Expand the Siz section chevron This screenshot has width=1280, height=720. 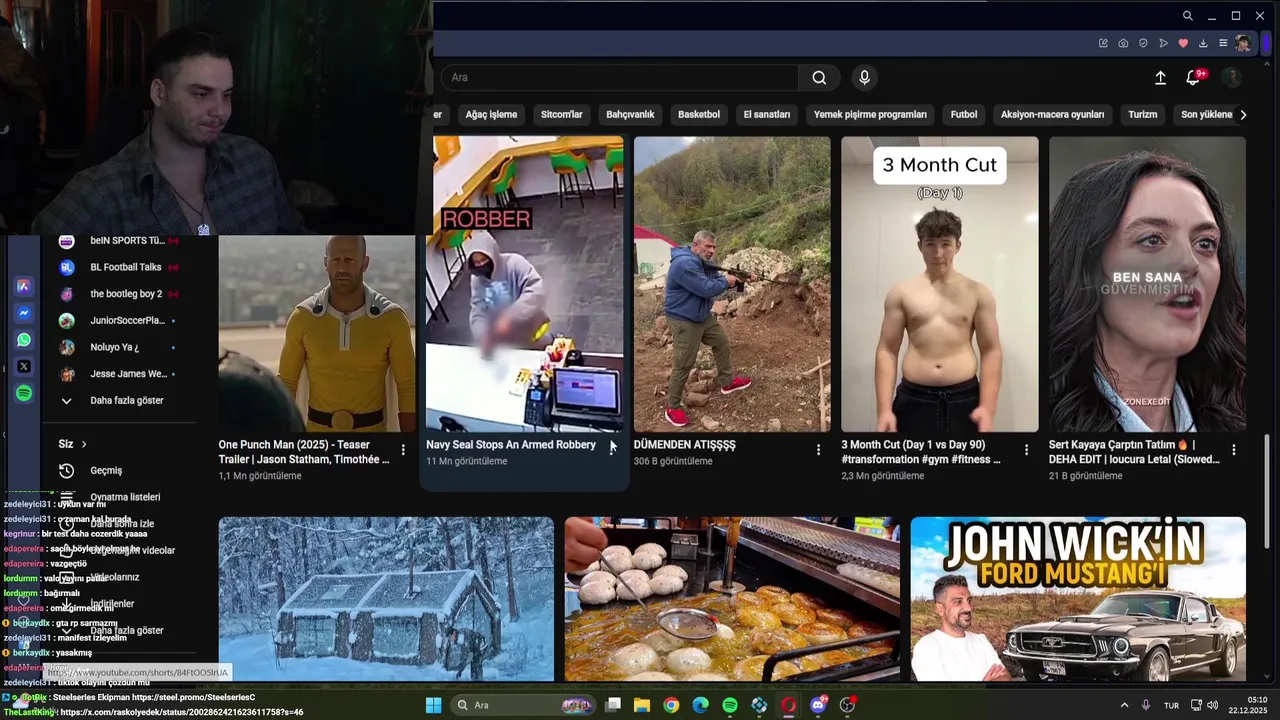pos(84,444)
